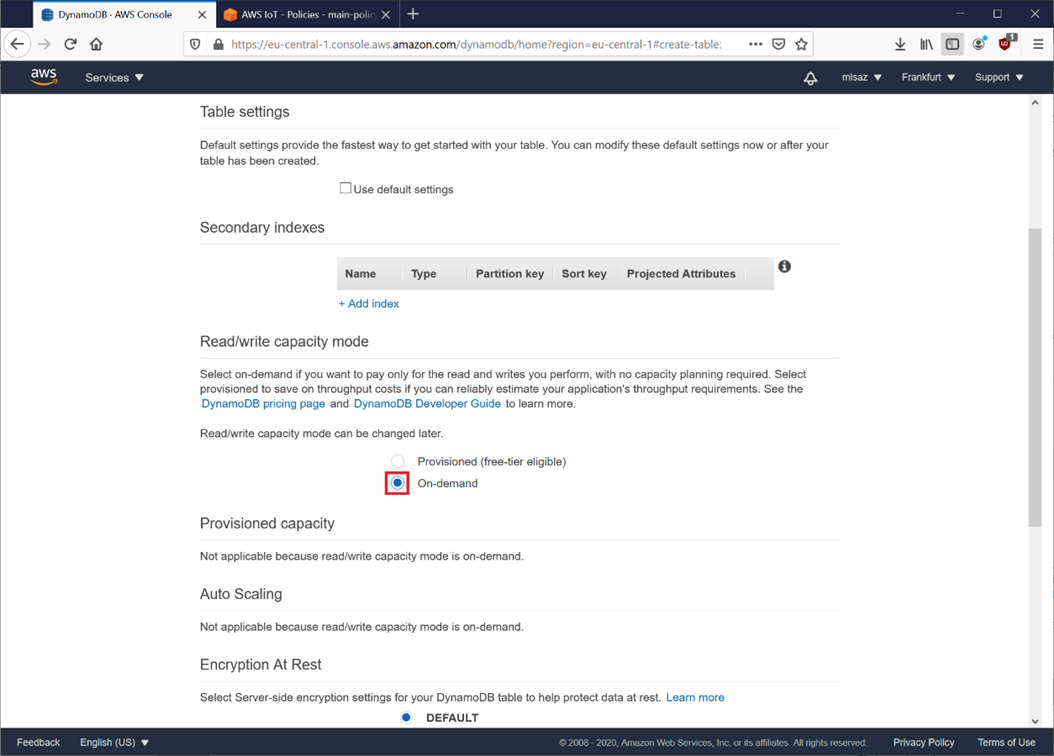Click the Type column header
1054x756 pixels.
[x=423, y=274]
